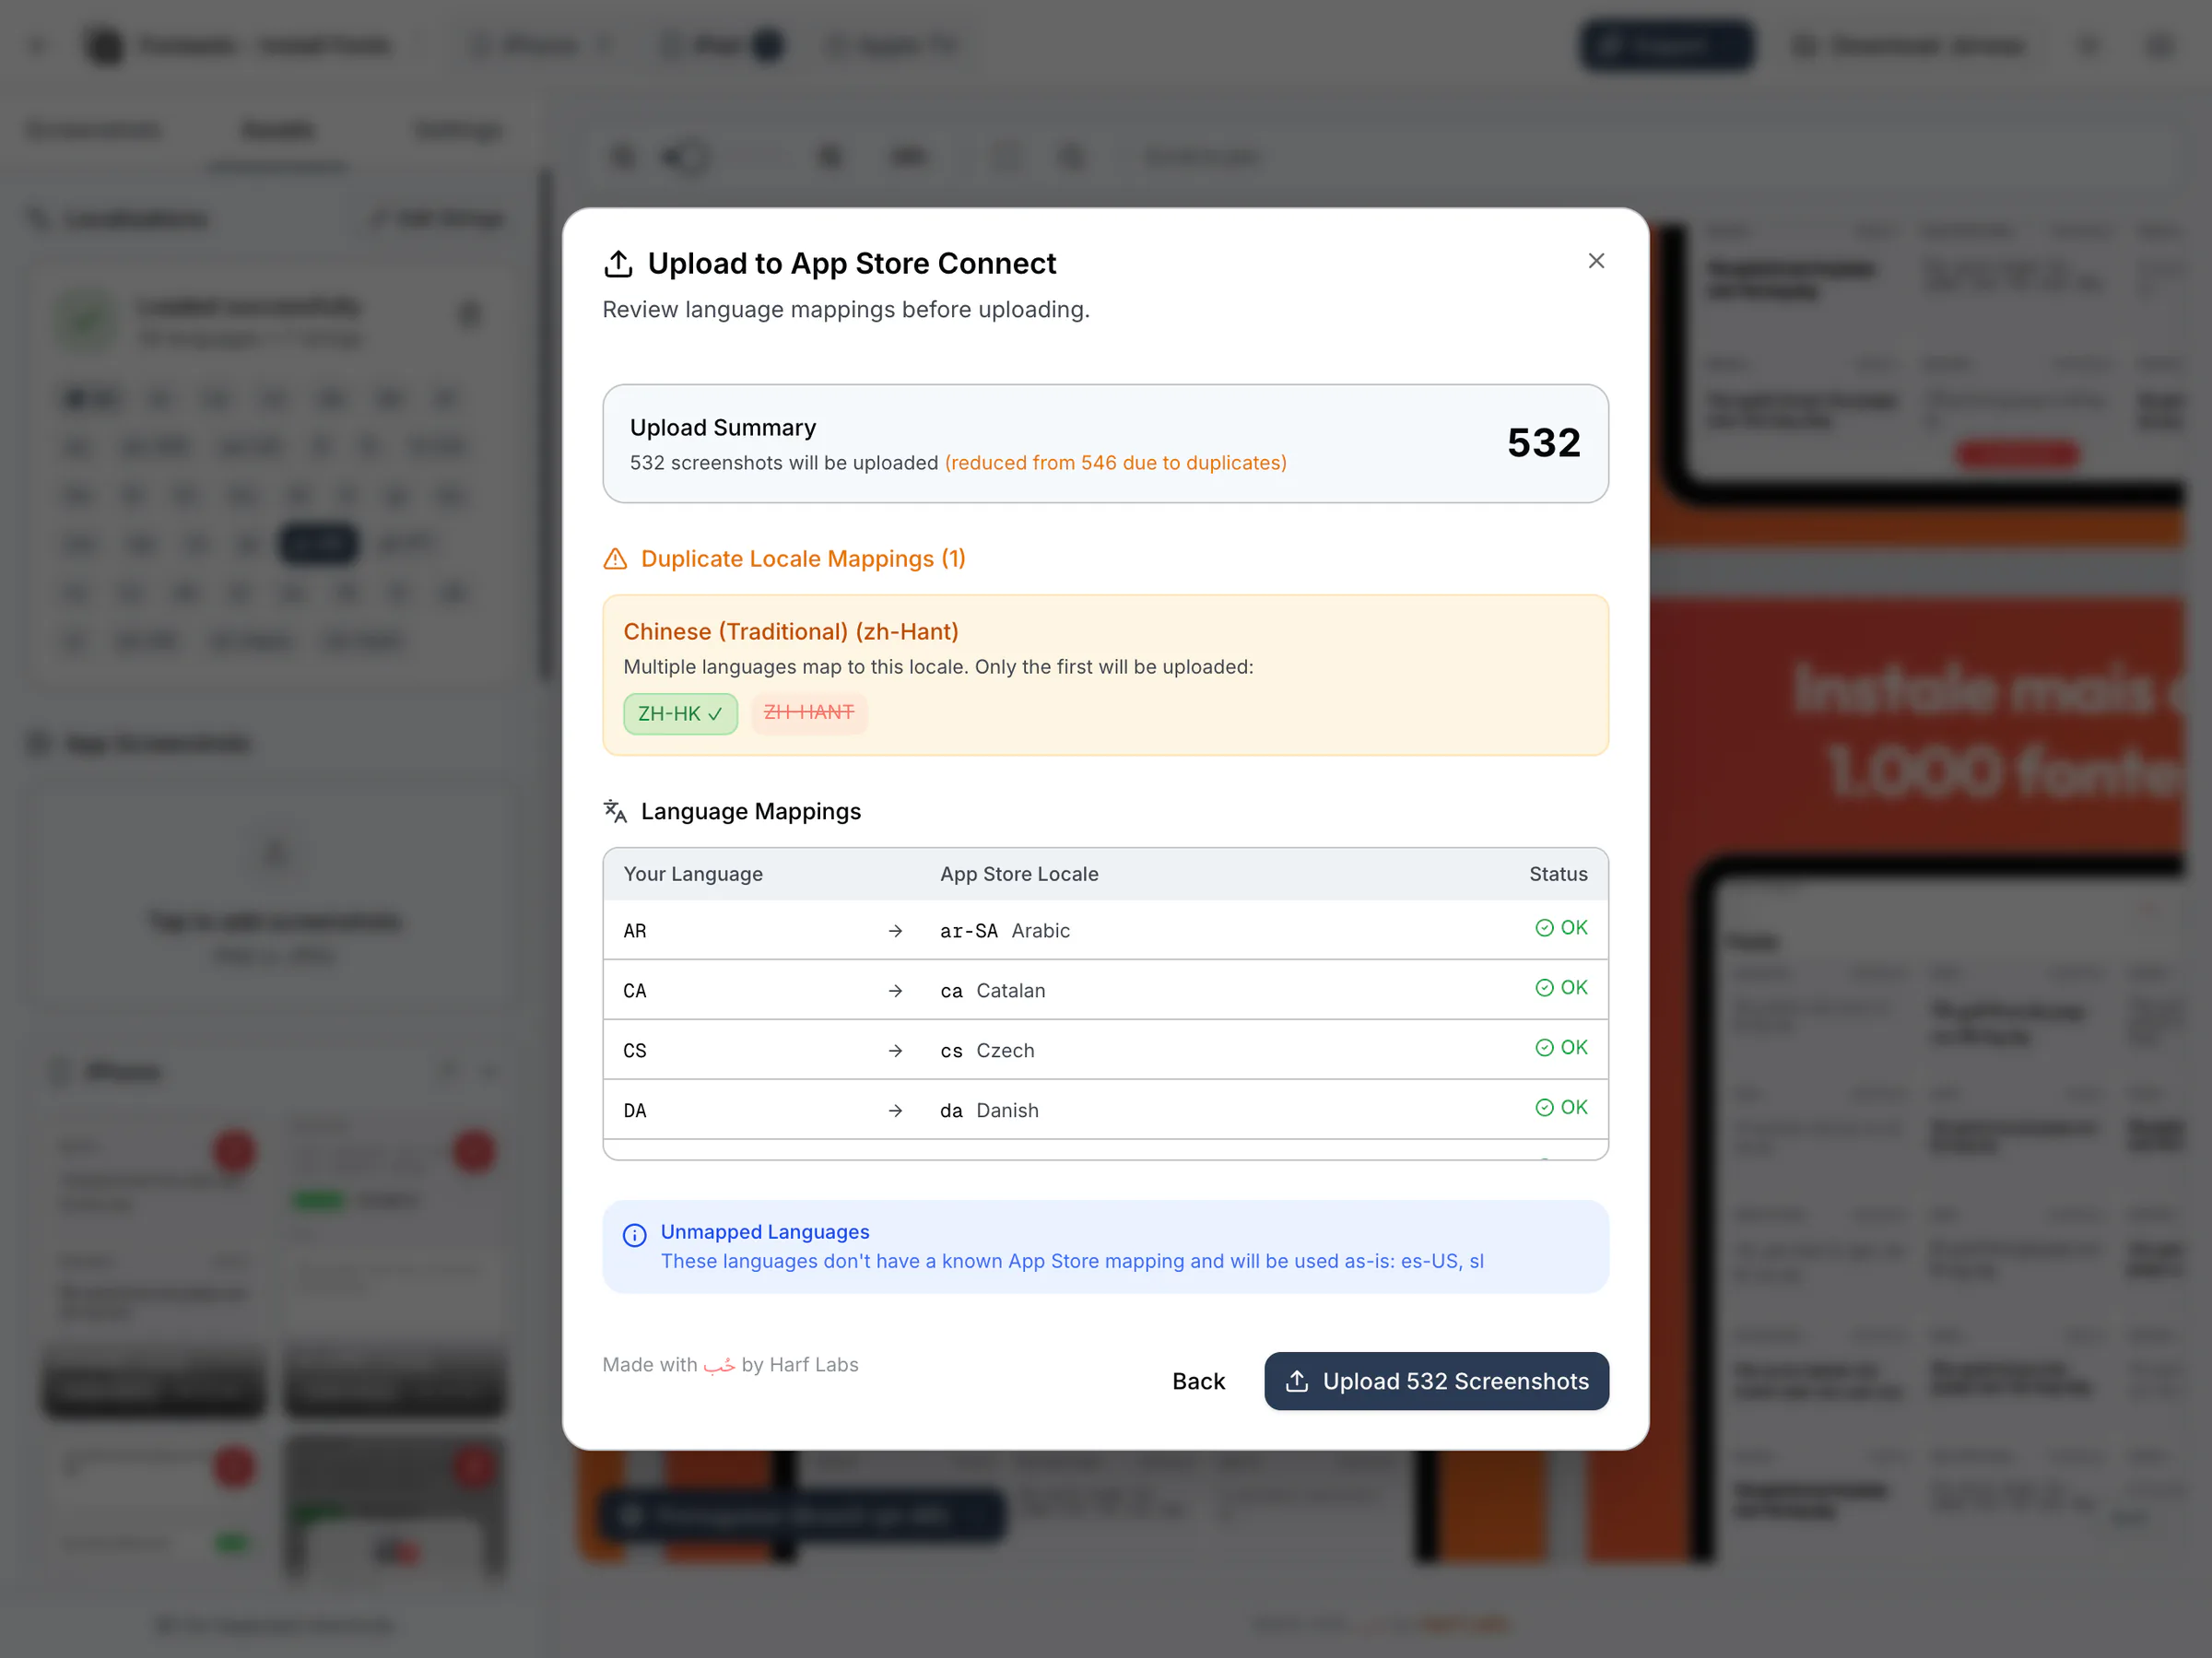The image size is (2212, 1658).
Task: Click the App Store Locale column header
Action: click(1018, 874)
